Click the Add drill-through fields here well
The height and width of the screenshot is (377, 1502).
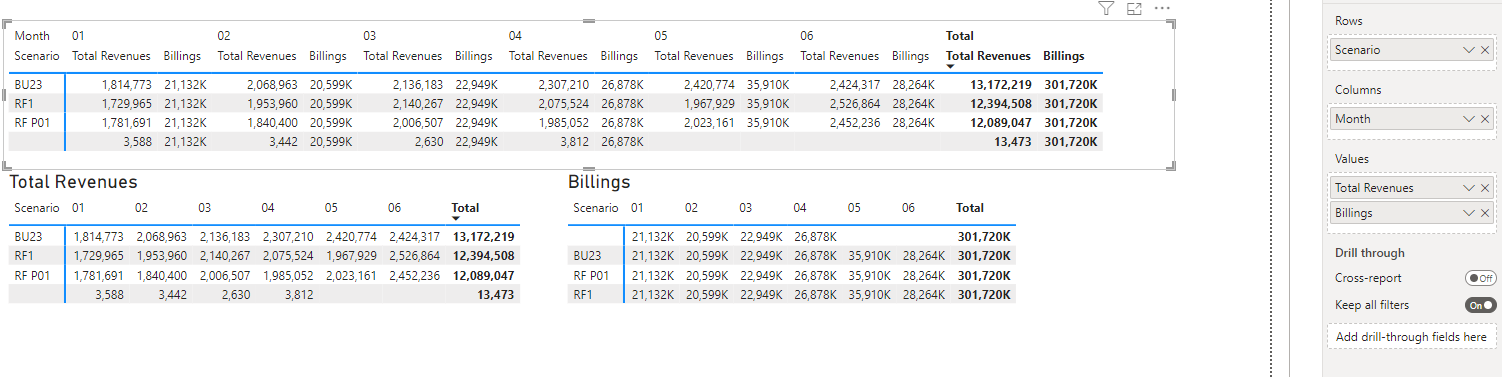[x=1411, y=337]
